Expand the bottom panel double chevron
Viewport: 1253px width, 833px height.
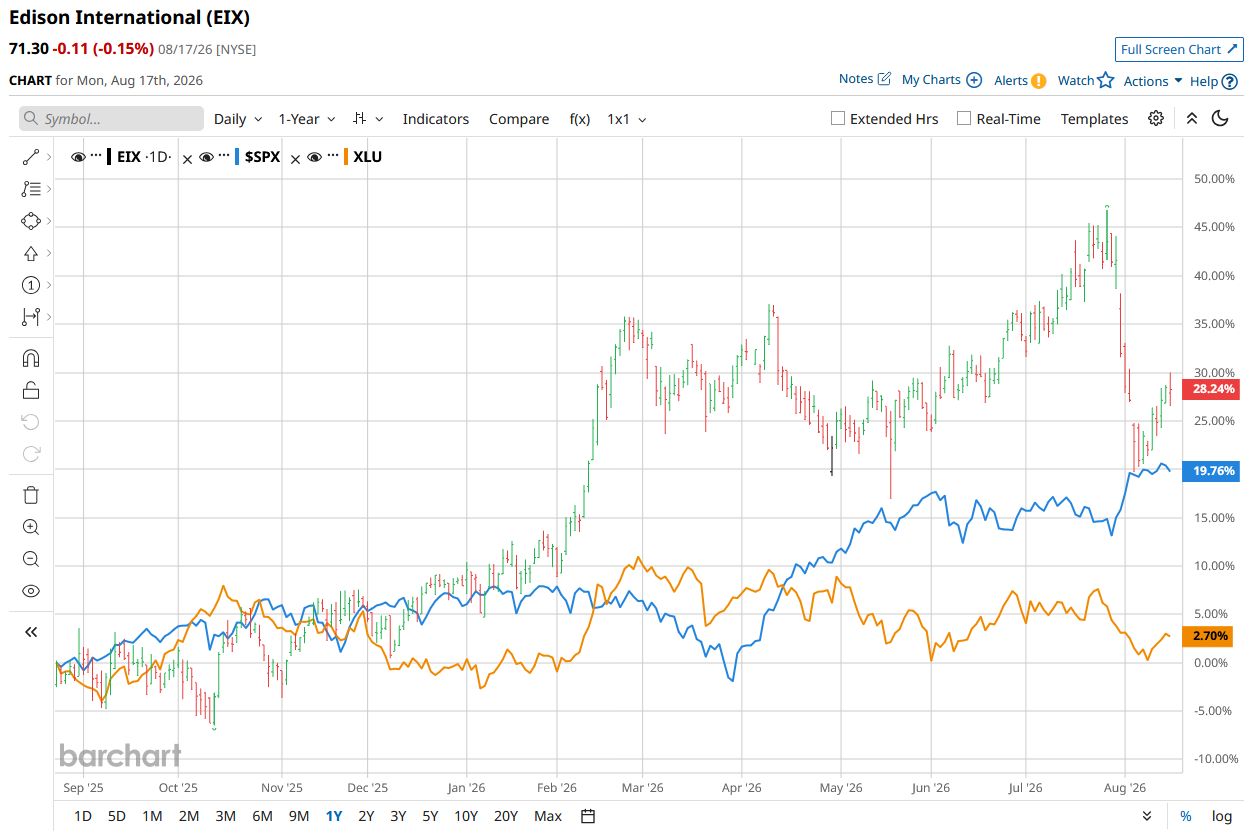(1146, 816)
